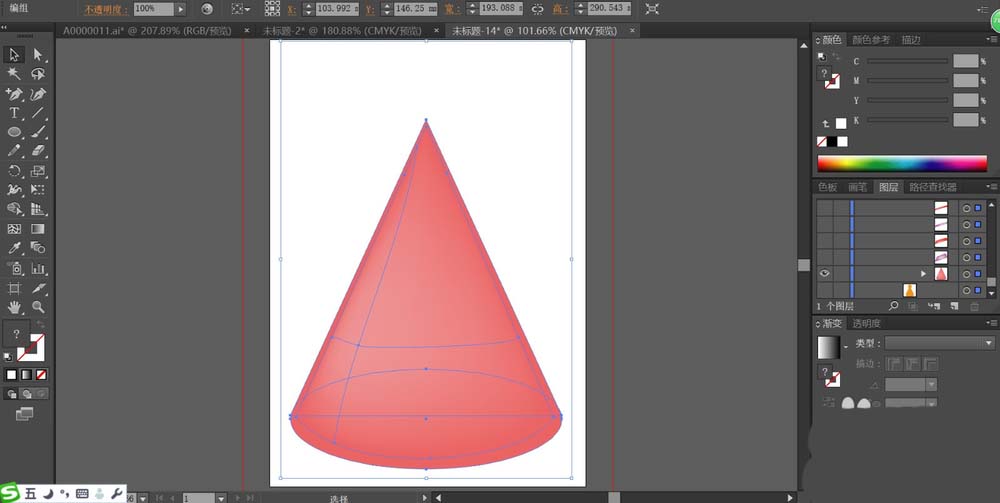Enable Draw Normal mode

click(x=11, y=394)
